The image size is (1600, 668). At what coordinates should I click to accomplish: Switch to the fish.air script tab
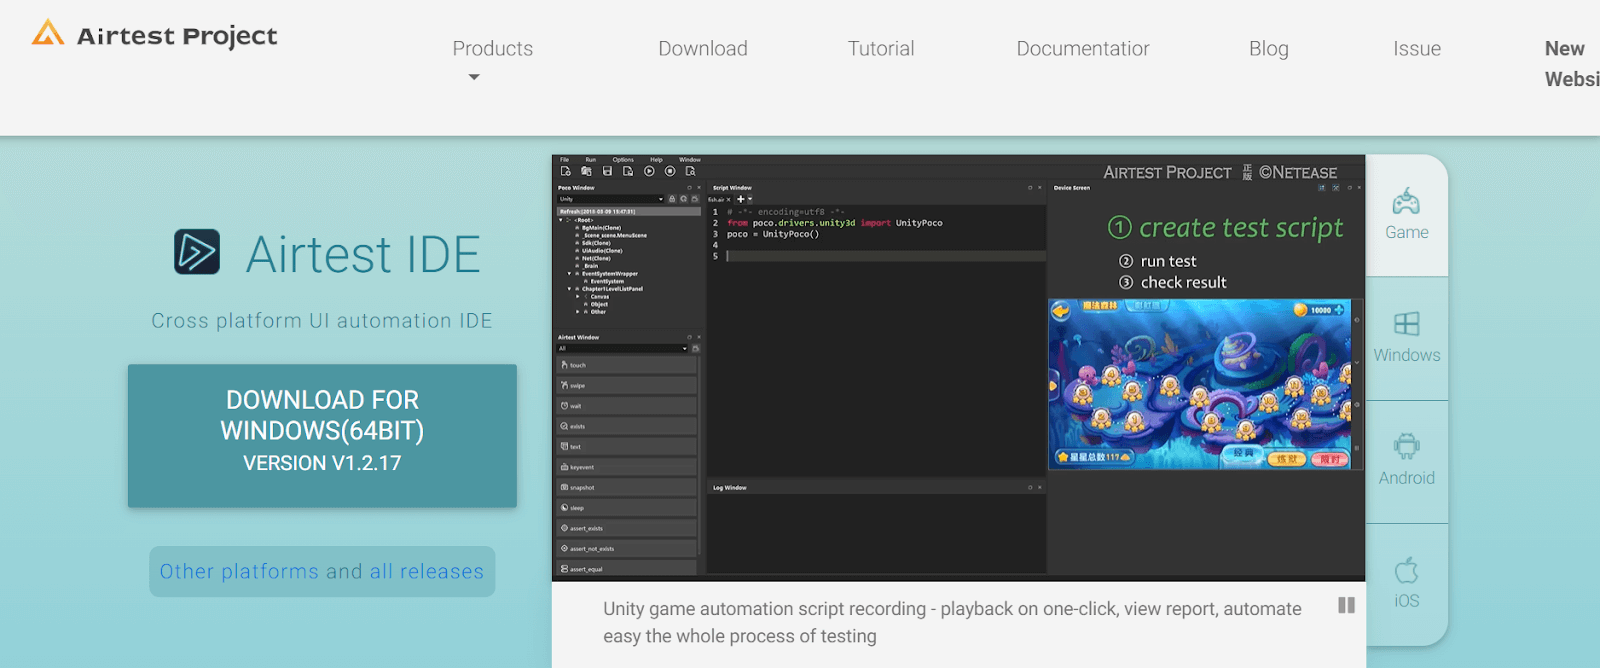pyautogui.click(x=718, y=200)
